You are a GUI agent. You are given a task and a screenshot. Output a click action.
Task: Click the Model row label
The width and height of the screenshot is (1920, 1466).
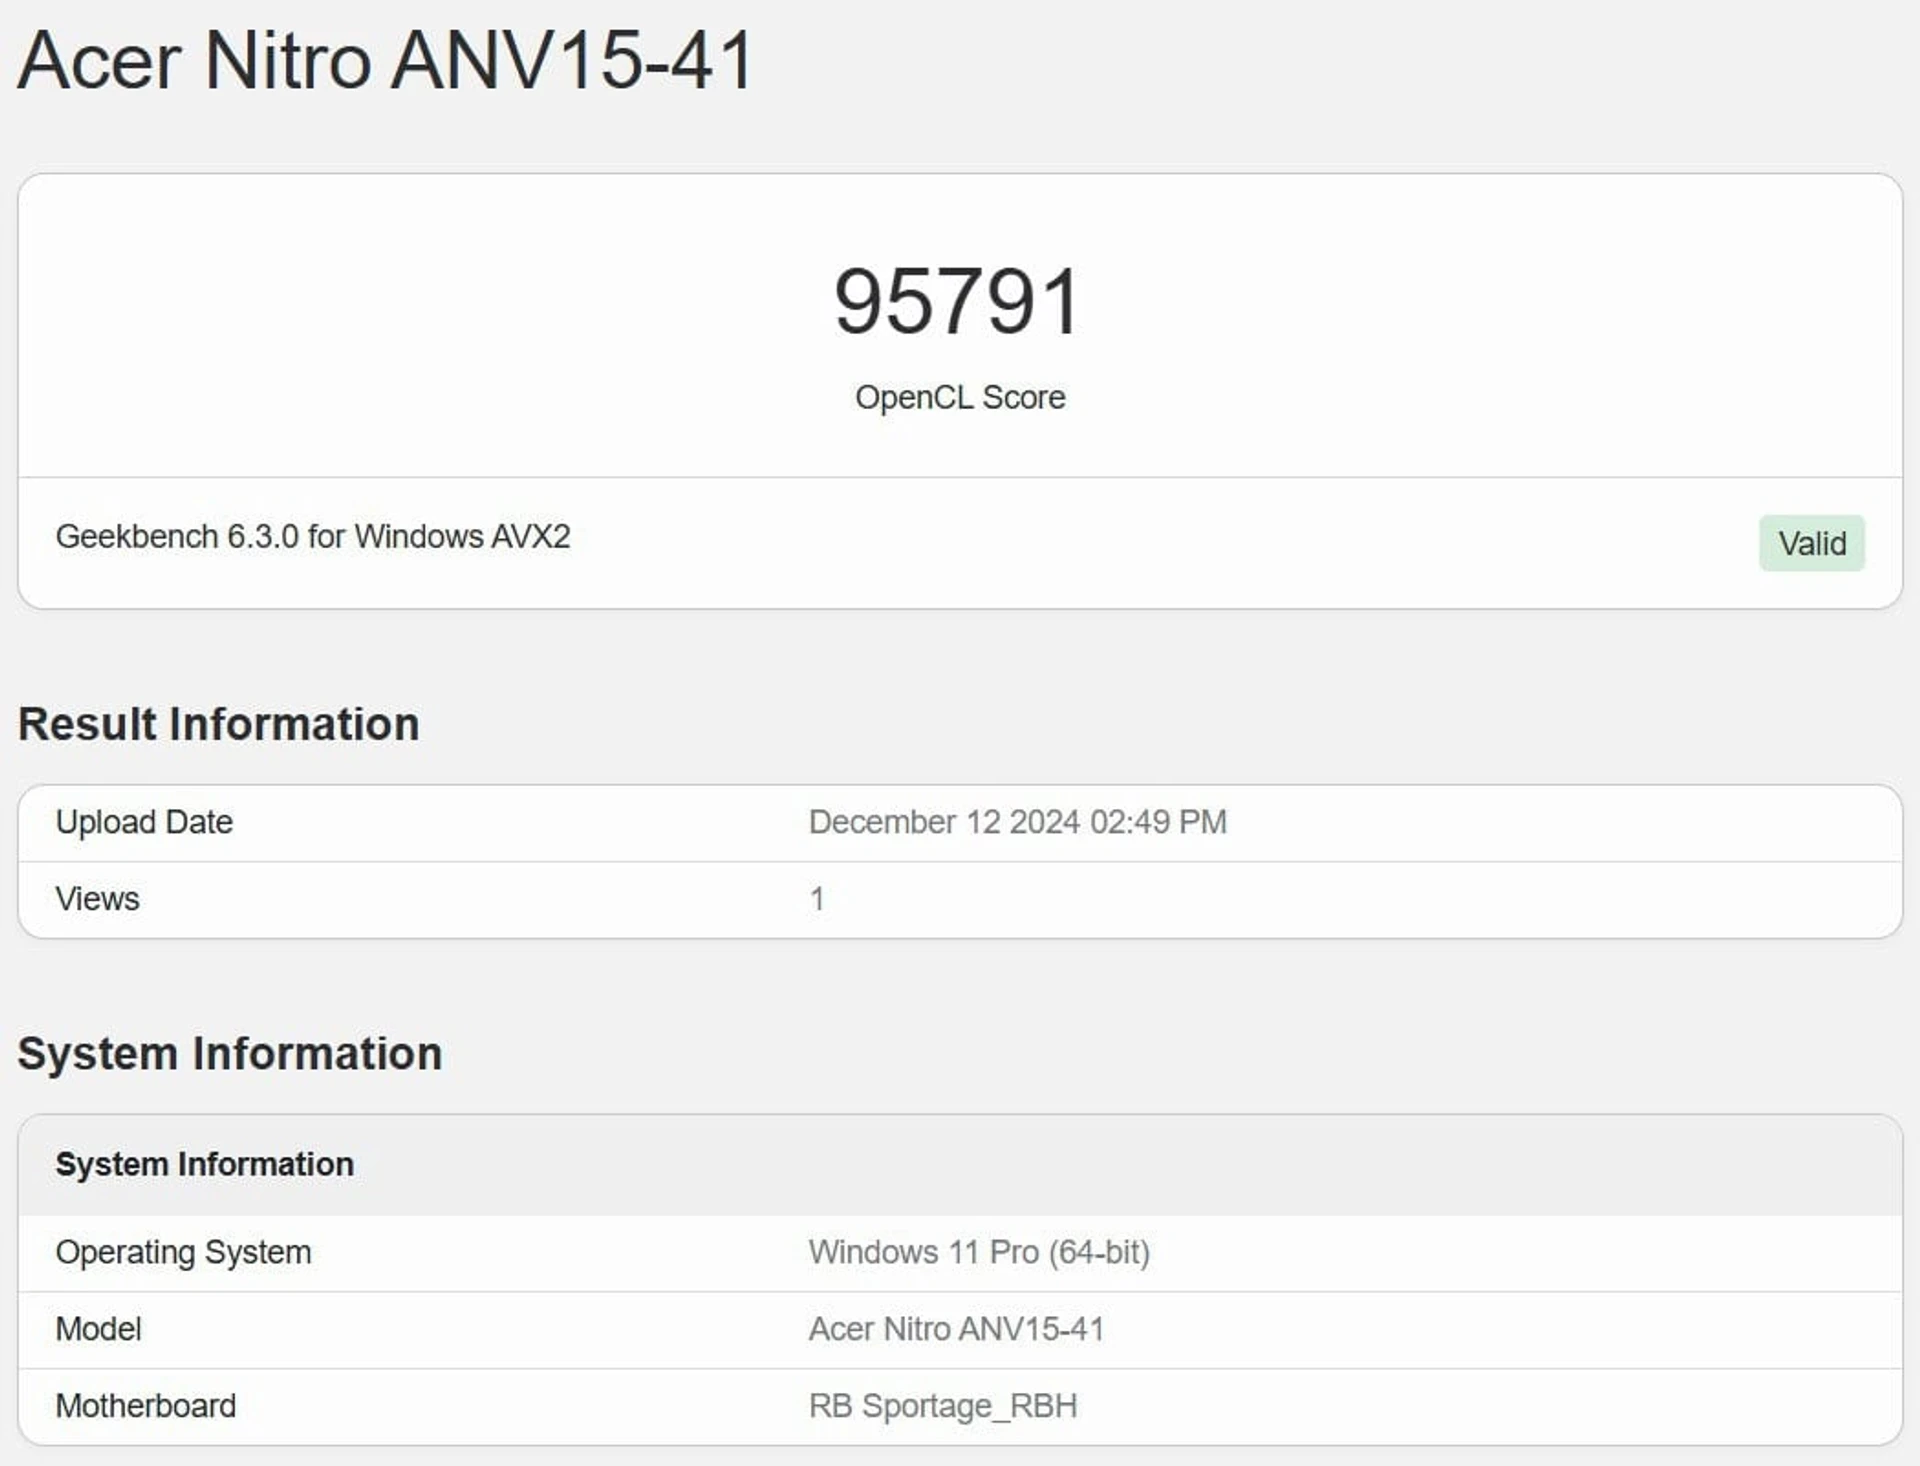(99, 1329)
